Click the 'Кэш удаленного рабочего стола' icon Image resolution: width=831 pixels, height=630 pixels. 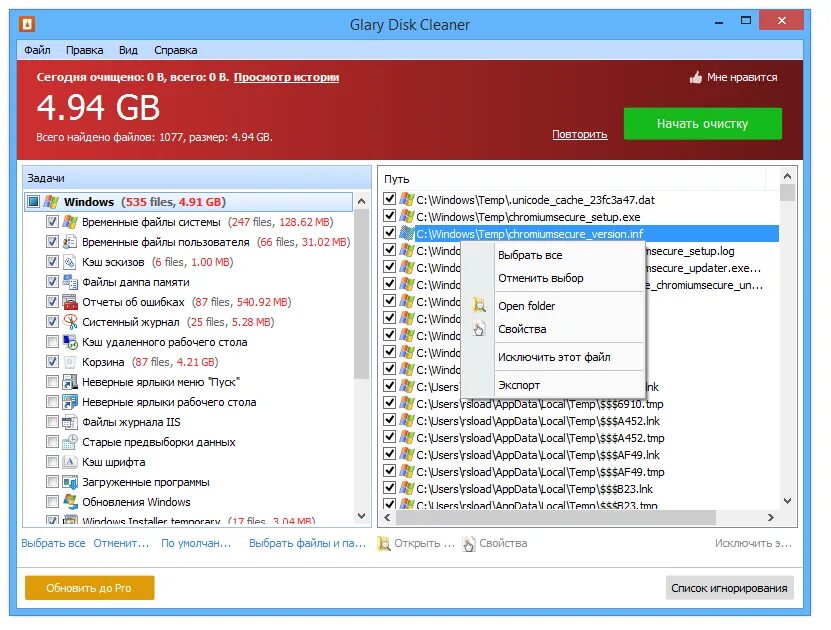70,342
